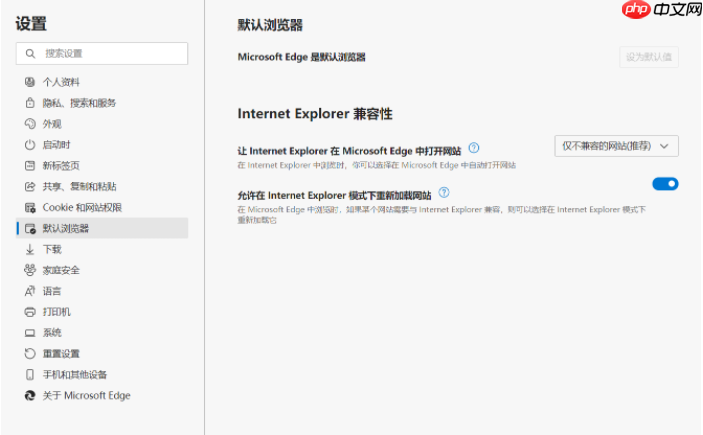Screen dimensions: 703x435
Task: Select 新标签页 settings
Action: (102, 165)
